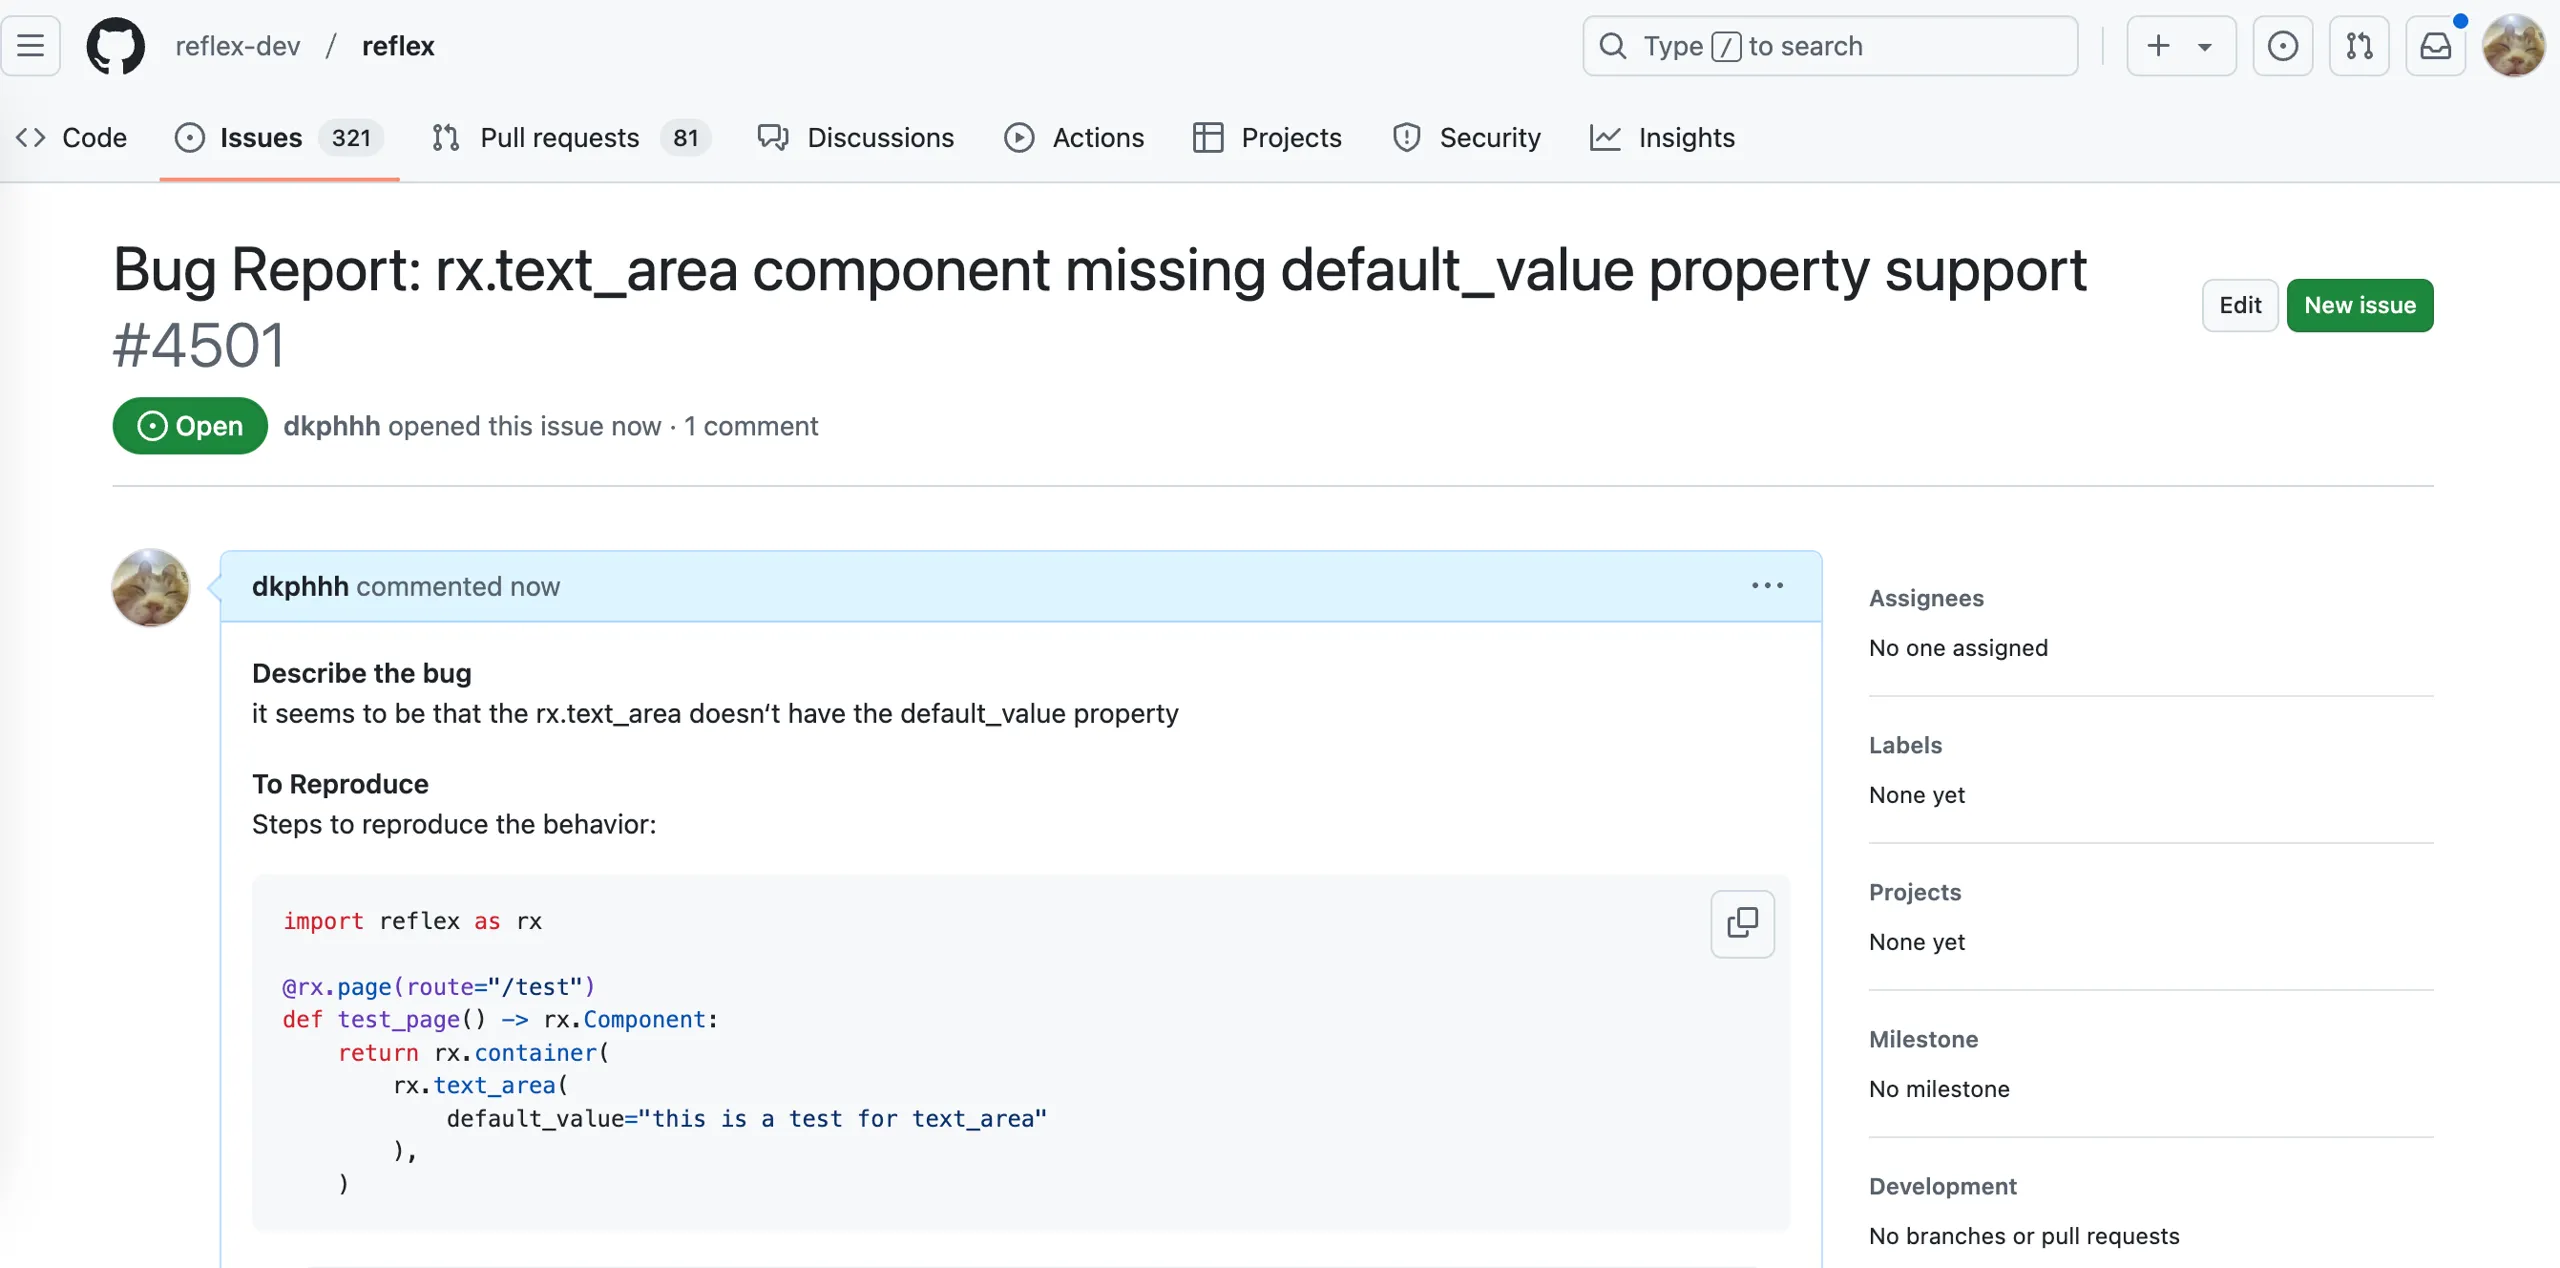Click the search magnifier icon

click(1612, 46)
